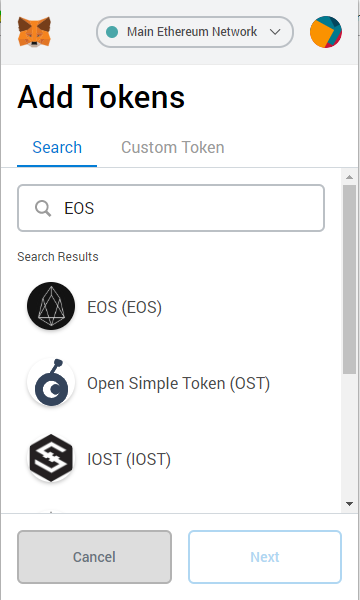Choose Open Simple Token (OST) result text

(179, 383)
